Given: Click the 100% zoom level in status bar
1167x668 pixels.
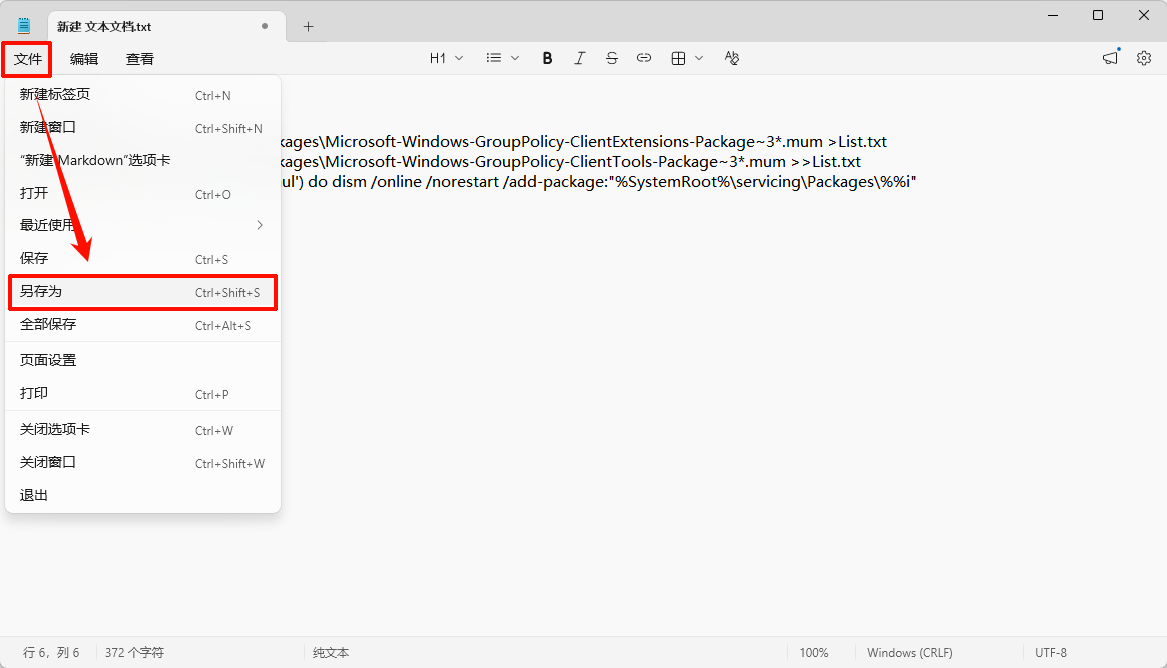Looking at the screenshot, I should click(x=814, y=653).
